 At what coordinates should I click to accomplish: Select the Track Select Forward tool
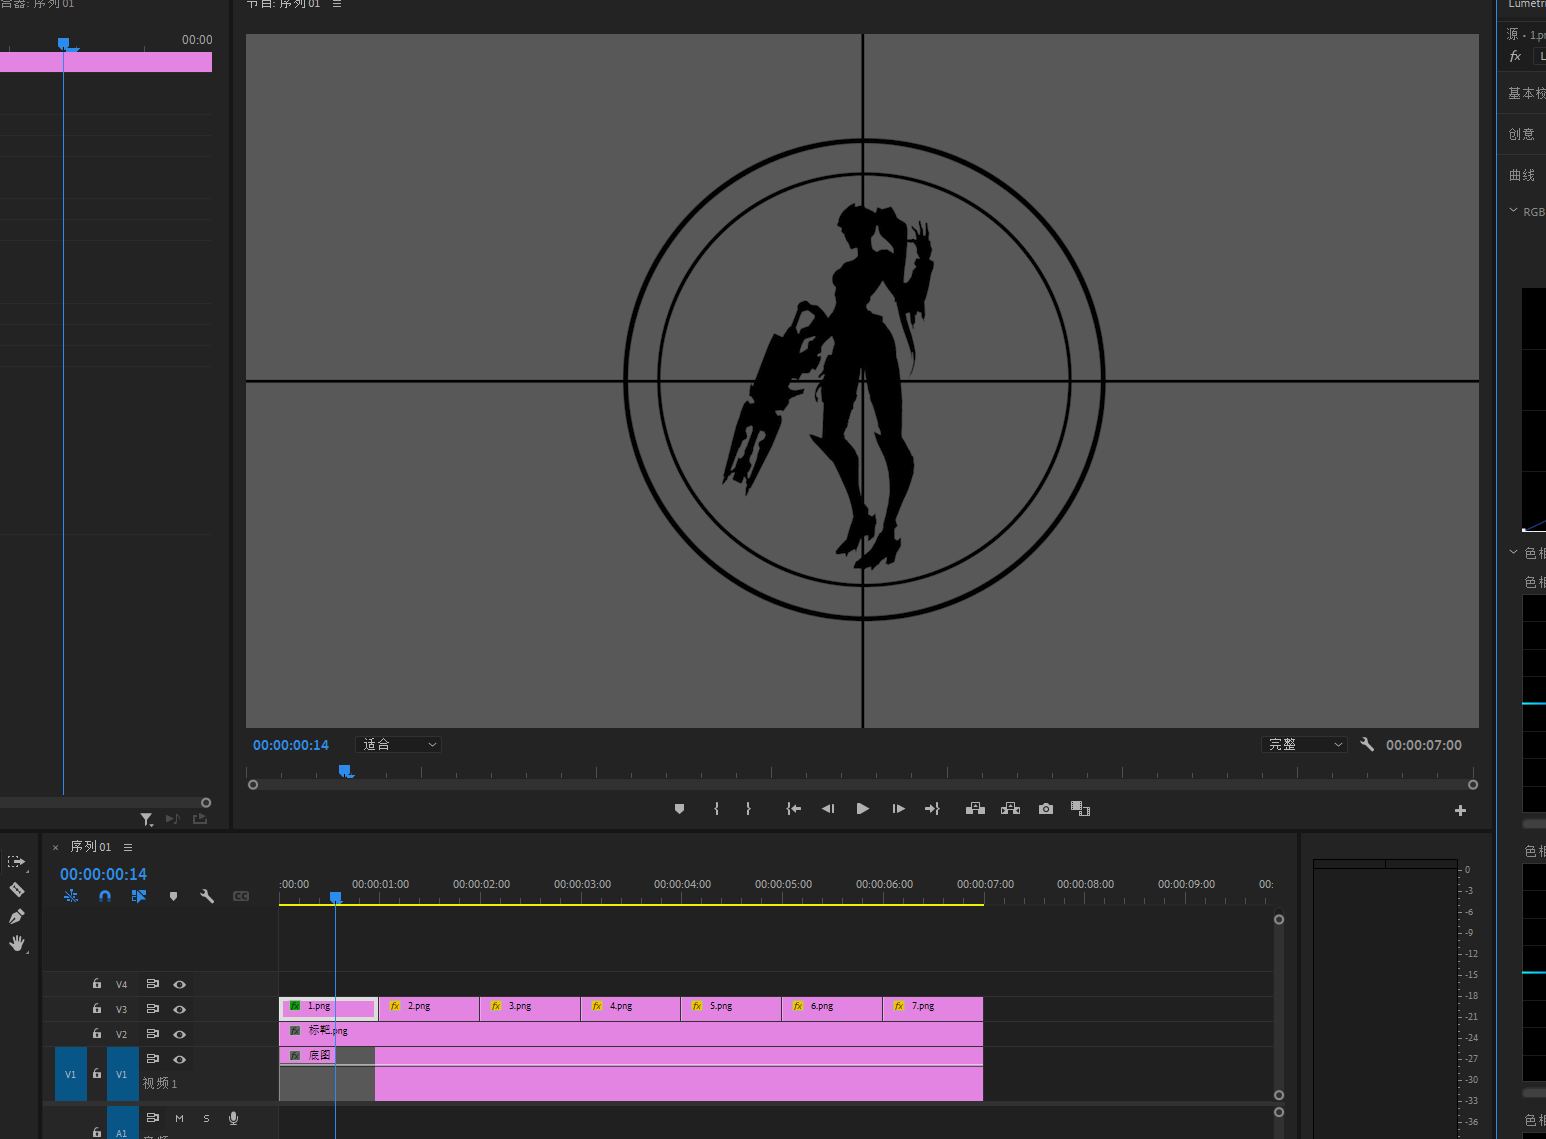pyautogui.click(x=17, y=861)
